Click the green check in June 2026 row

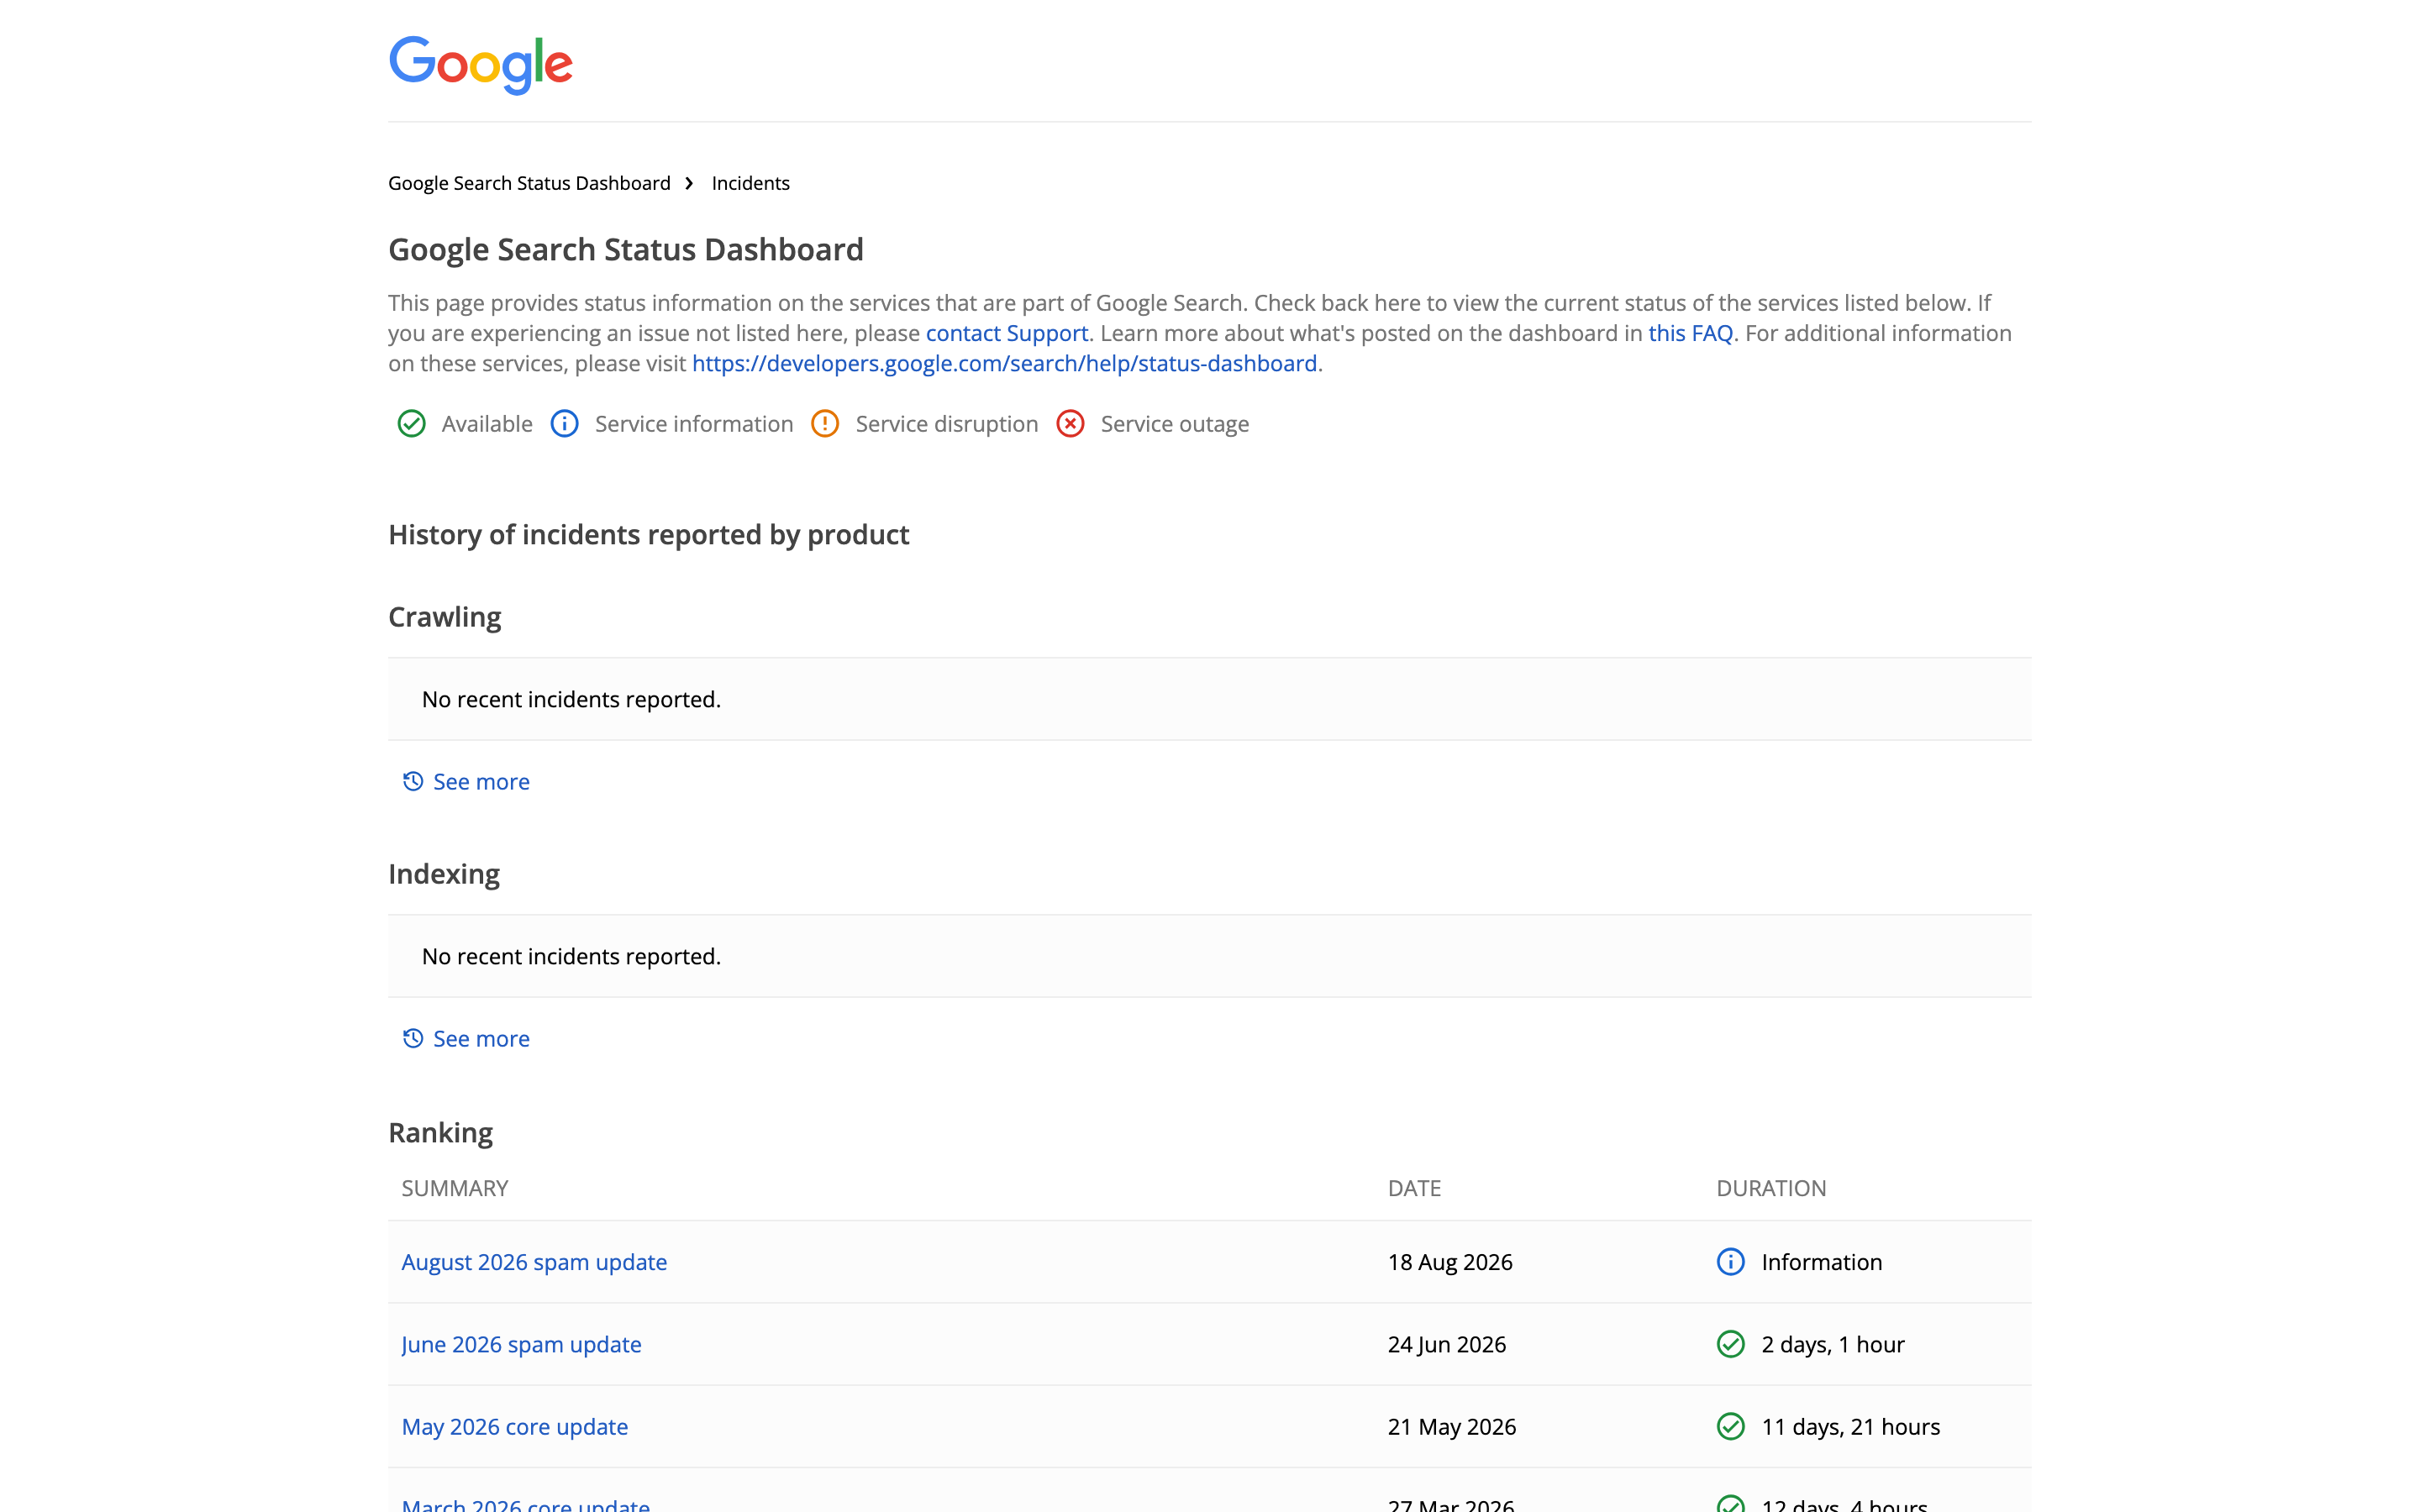1730,1344
